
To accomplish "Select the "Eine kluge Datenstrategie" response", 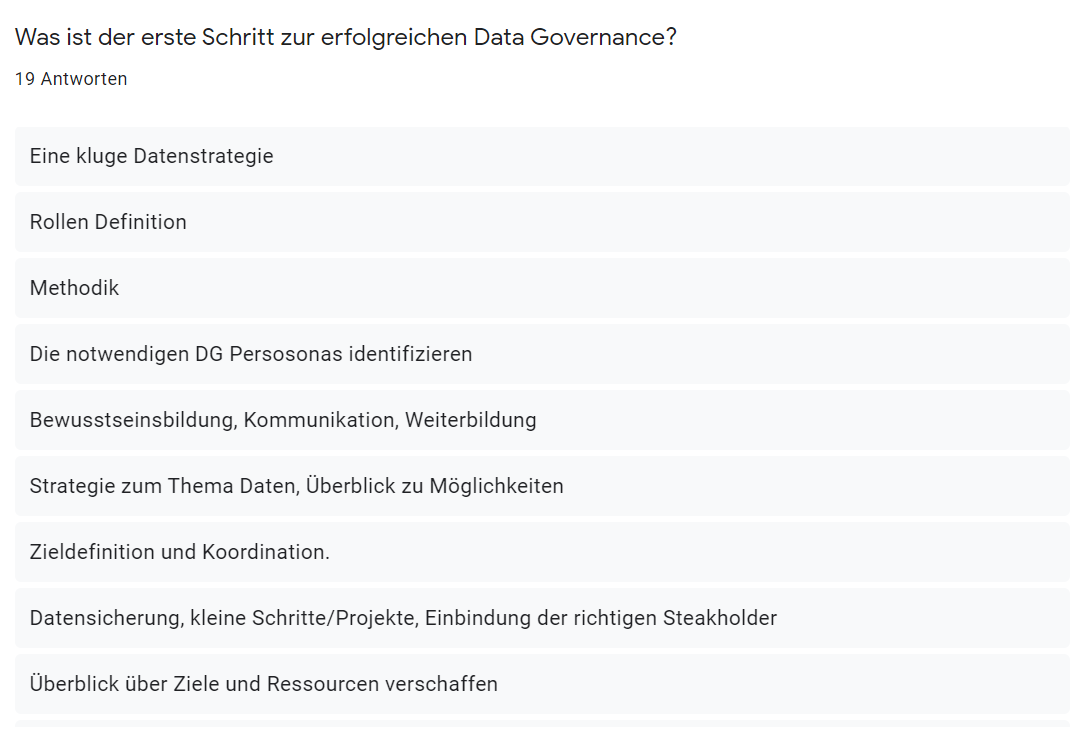I will [x=152, y=156].
